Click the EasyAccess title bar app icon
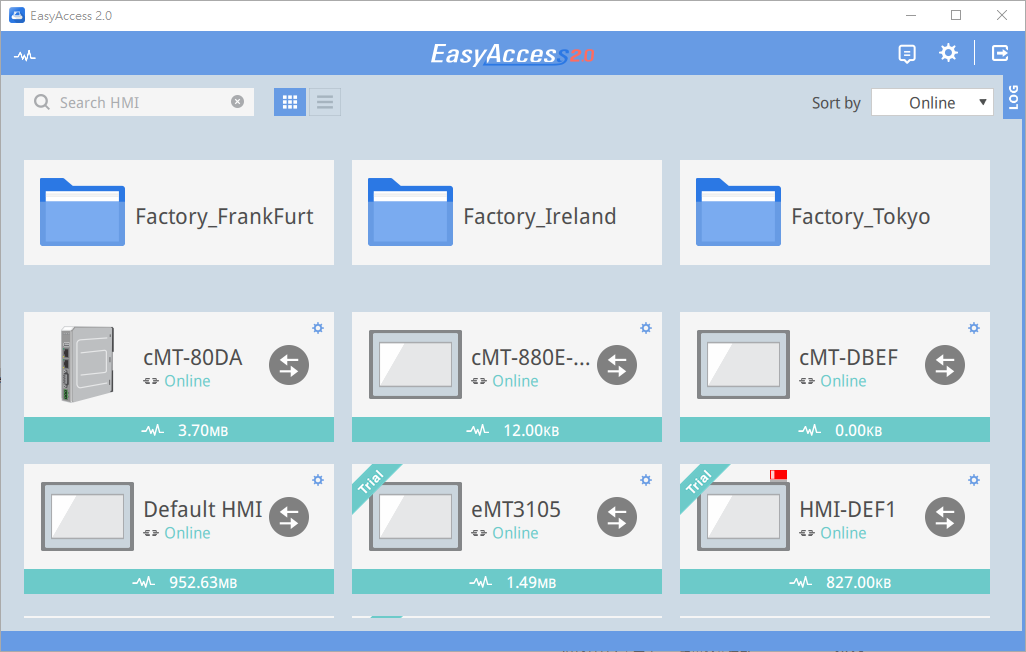This screenshot has height=652, width=1026. (x=16, y=15)
